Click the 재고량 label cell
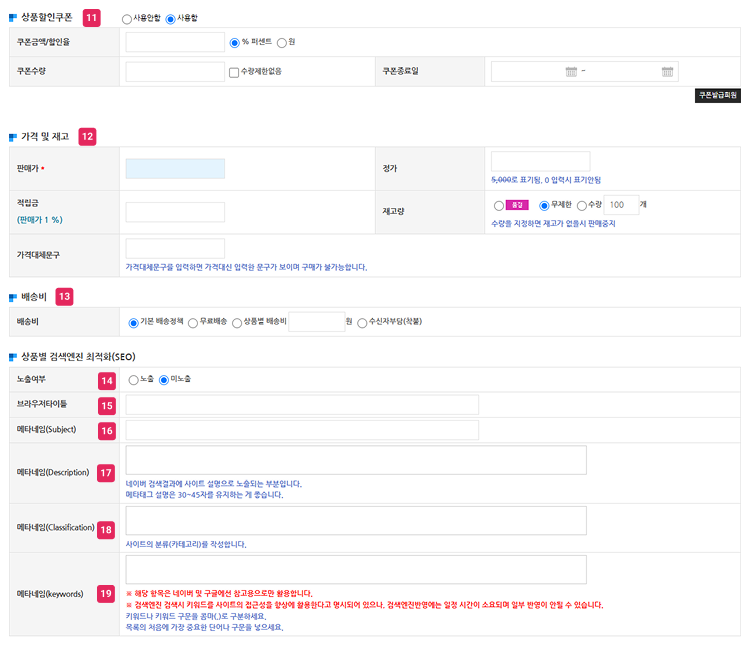Viewport: 750px width, 653px height. tap(430, 212)
